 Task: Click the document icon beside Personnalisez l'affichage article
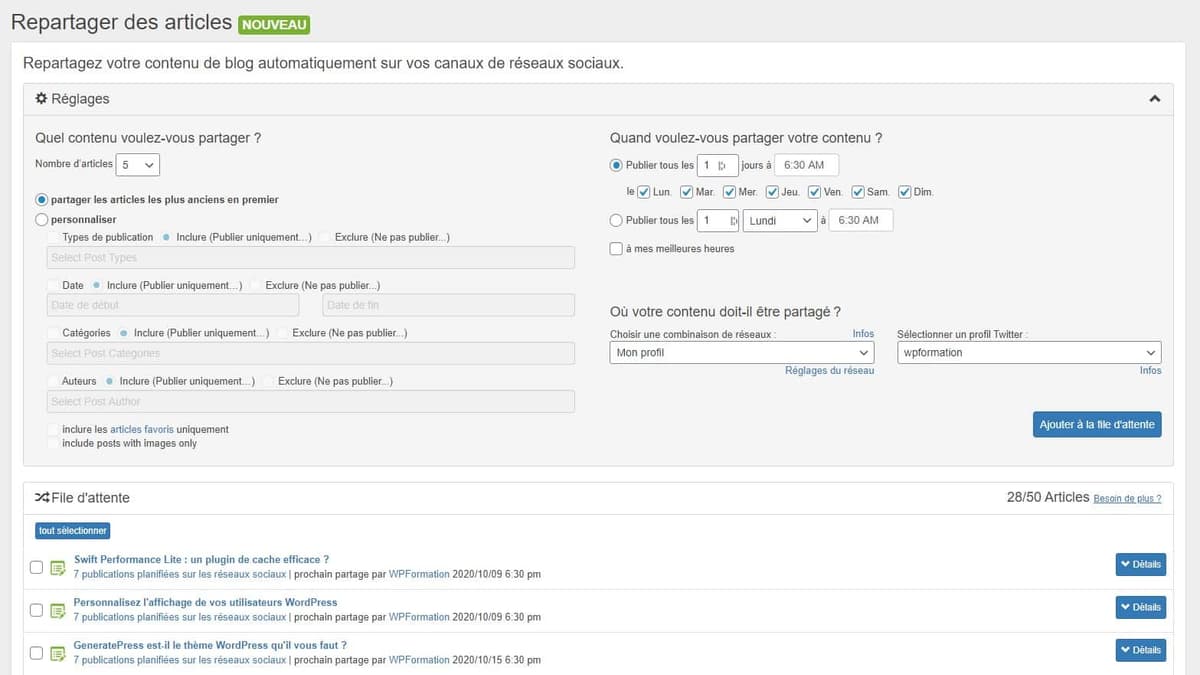click(59, 609)
